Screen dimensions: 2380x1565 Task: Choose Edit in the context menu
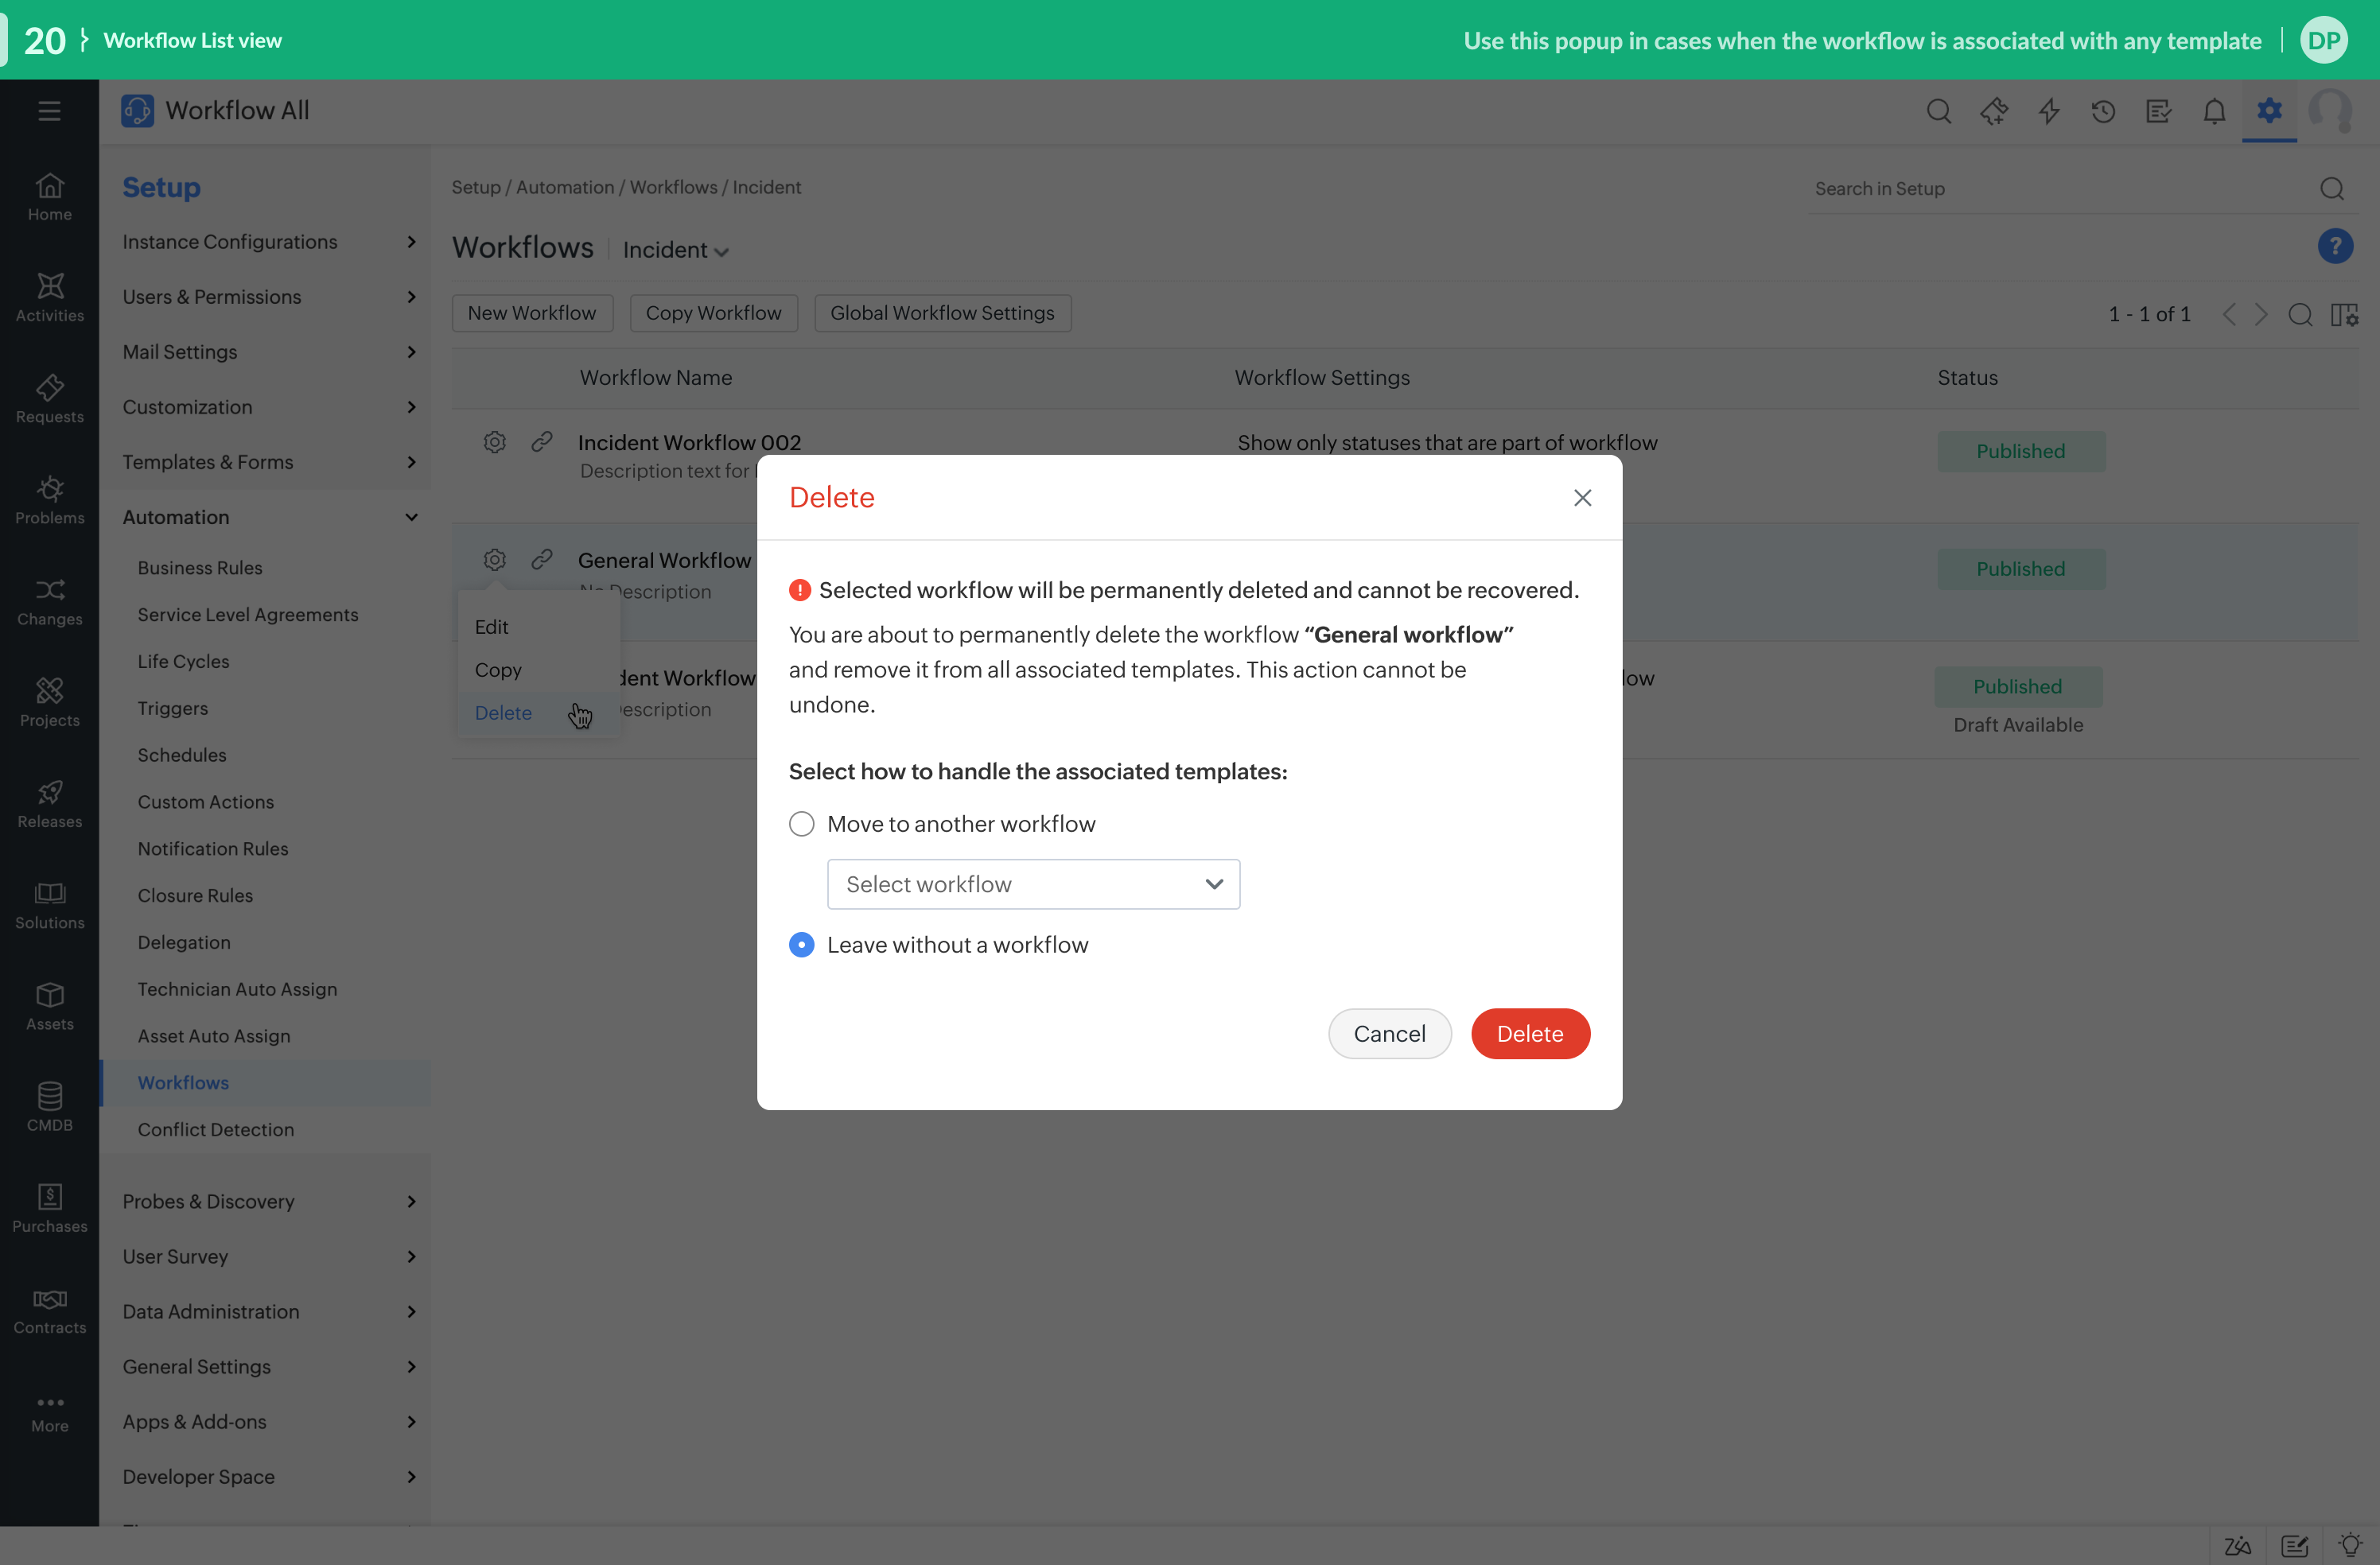[492, 627]
